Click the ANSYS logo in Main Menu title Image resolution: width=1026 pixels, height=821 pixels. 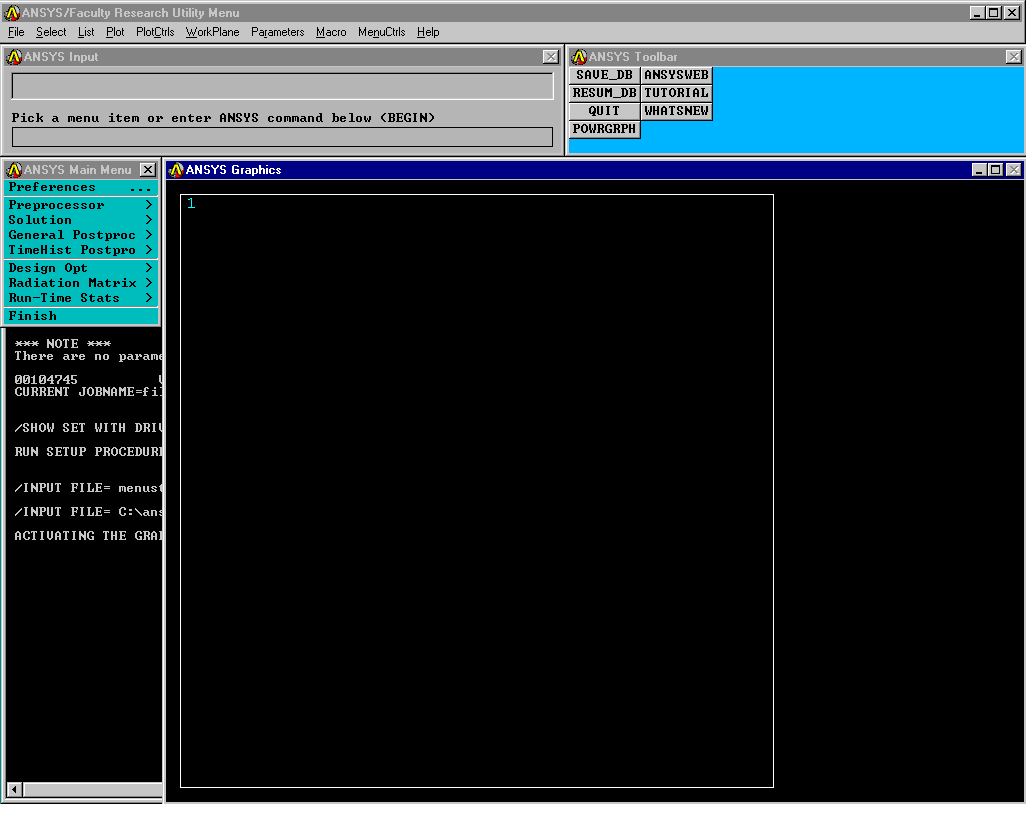click(14, 170)
